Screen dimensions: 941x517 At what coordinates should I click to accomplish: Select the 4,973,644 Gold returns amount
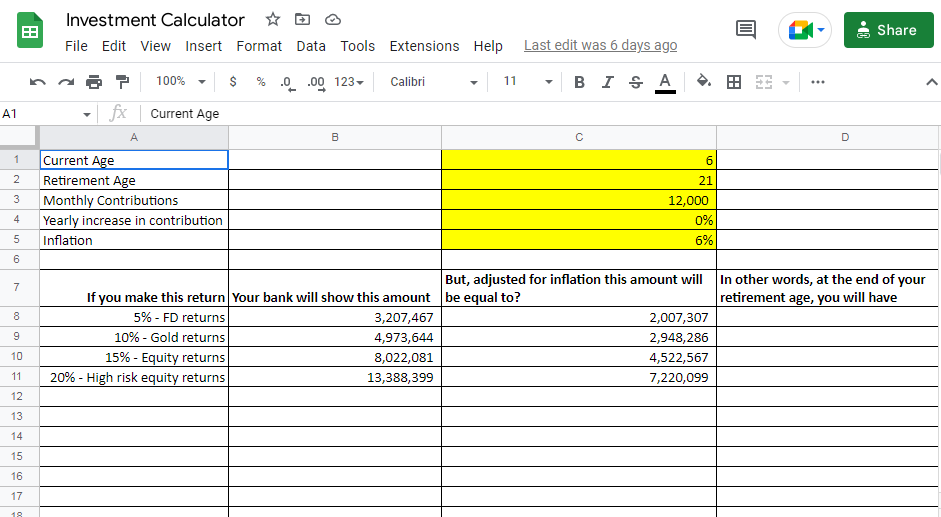coord(335,337)
